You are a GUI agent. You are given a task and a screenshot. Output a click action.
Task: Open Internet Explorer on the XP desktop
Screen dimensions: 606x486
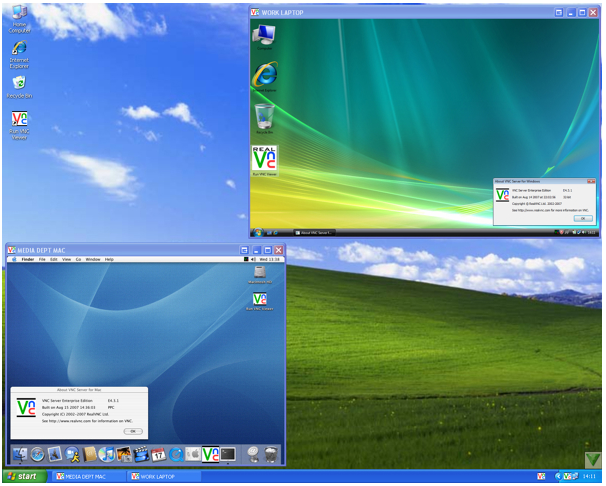click(x=19, y=54)
